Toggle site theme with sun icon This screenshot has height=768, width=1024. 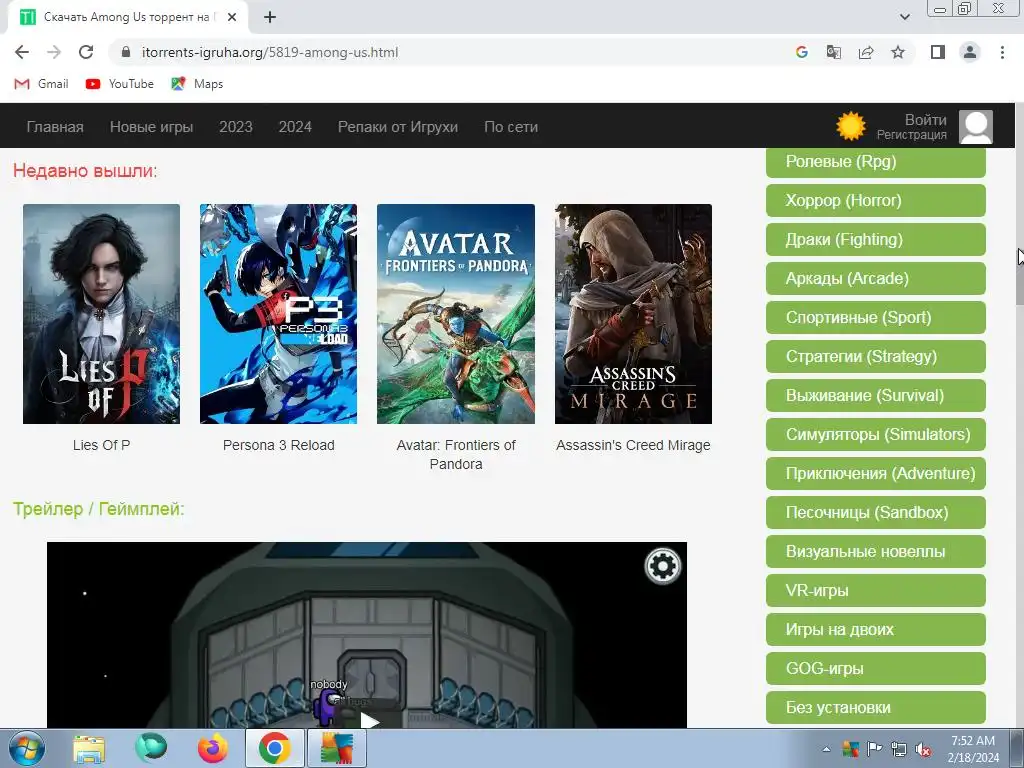pyautogui.click(x=850, y=126)
